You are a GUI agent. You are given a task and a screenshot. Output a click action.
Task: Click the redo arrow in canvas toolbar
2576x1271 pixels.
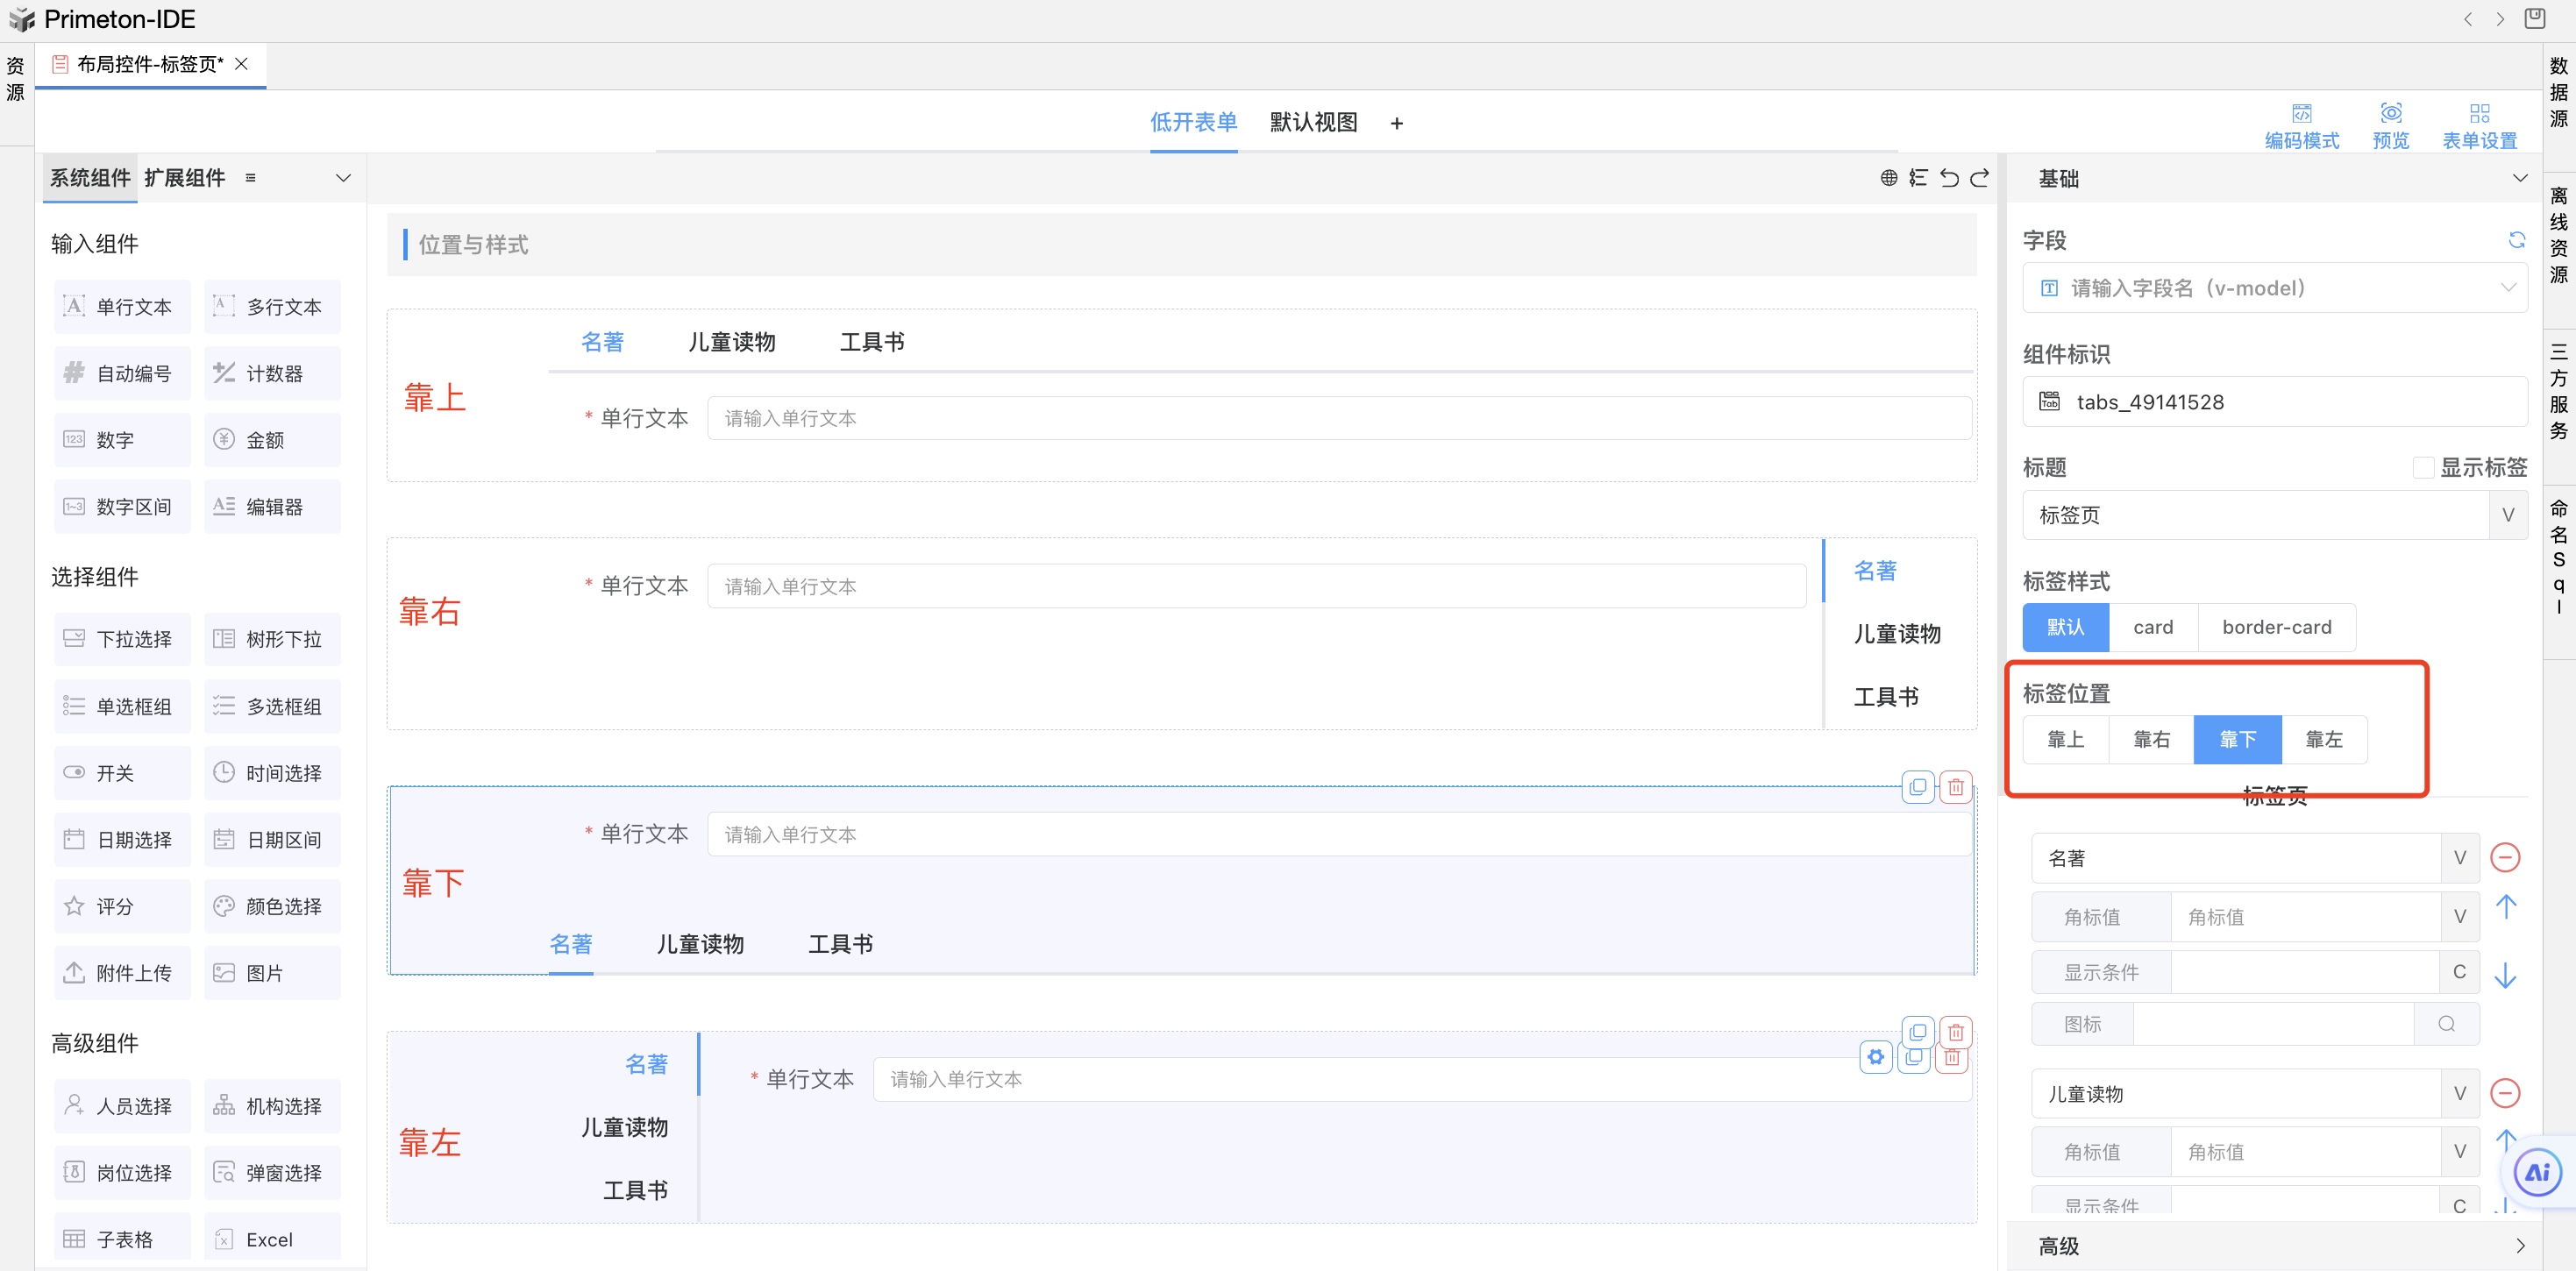[1980, 178]
